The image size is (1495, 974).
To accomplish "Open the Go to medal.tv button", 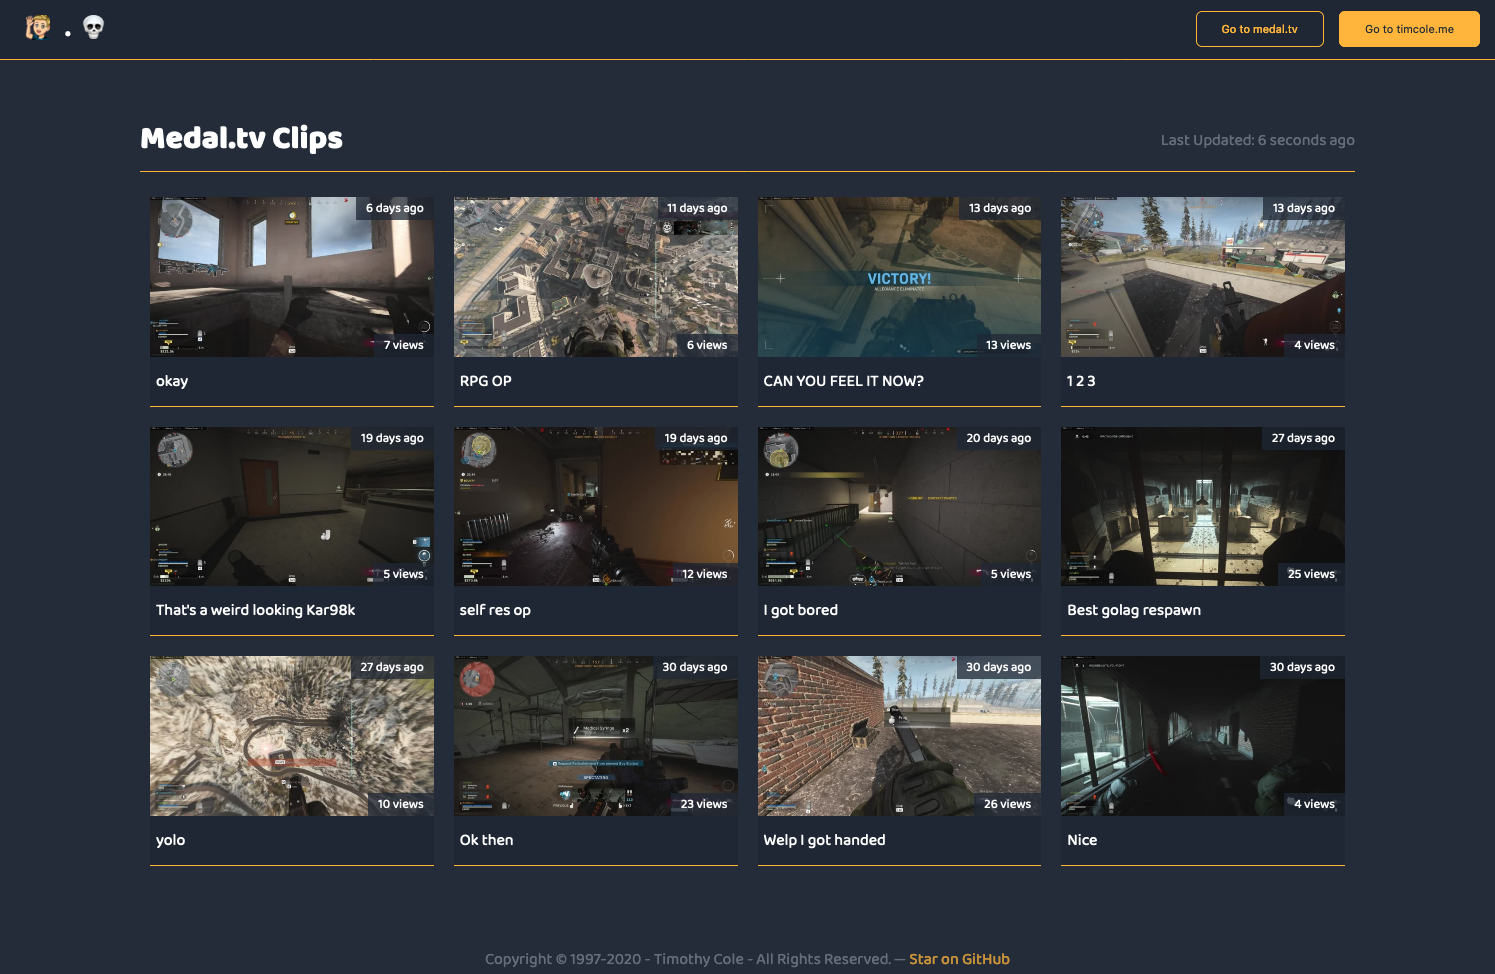I will point(1259,29).
